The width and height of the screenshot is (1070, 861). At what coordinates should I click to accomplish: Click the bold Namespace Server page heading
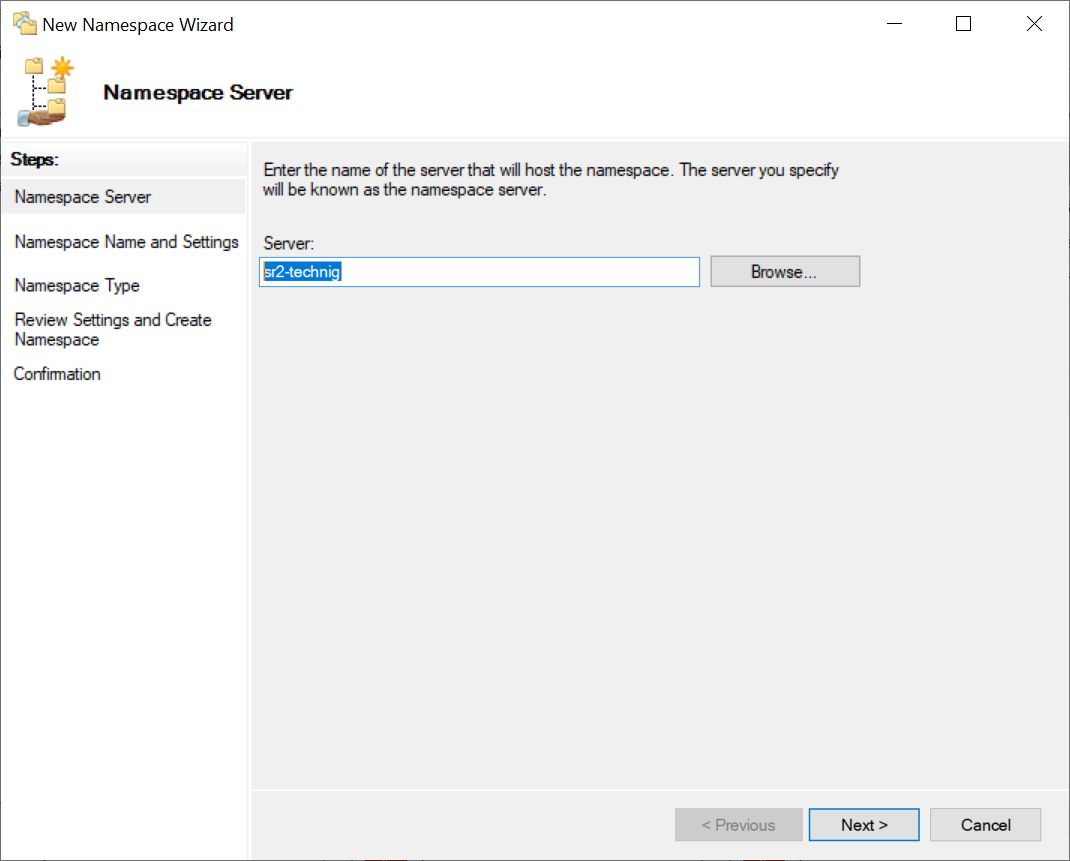click(198, 93)
